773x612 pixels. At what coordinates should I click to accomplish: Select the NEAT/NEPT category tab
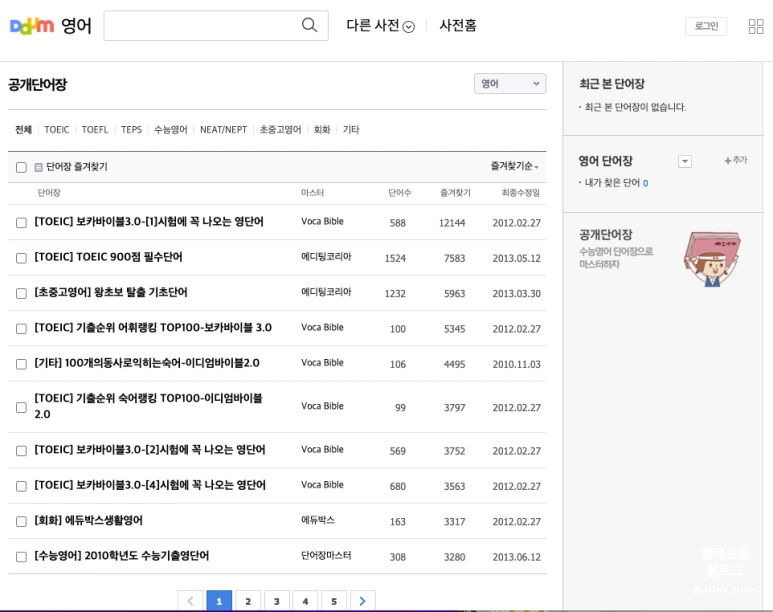click(x=223, y=130)
